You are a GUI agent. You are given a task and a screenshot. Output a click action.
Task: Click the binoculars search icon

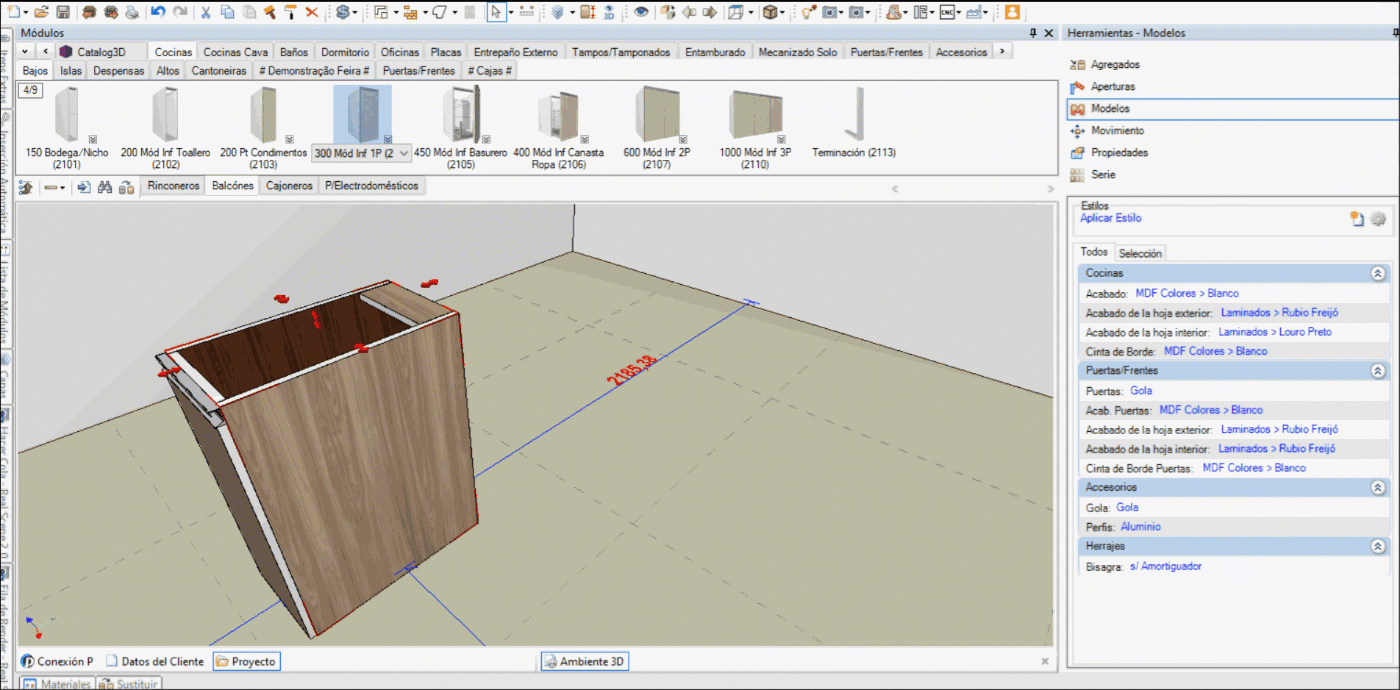[x=105, y=187]
